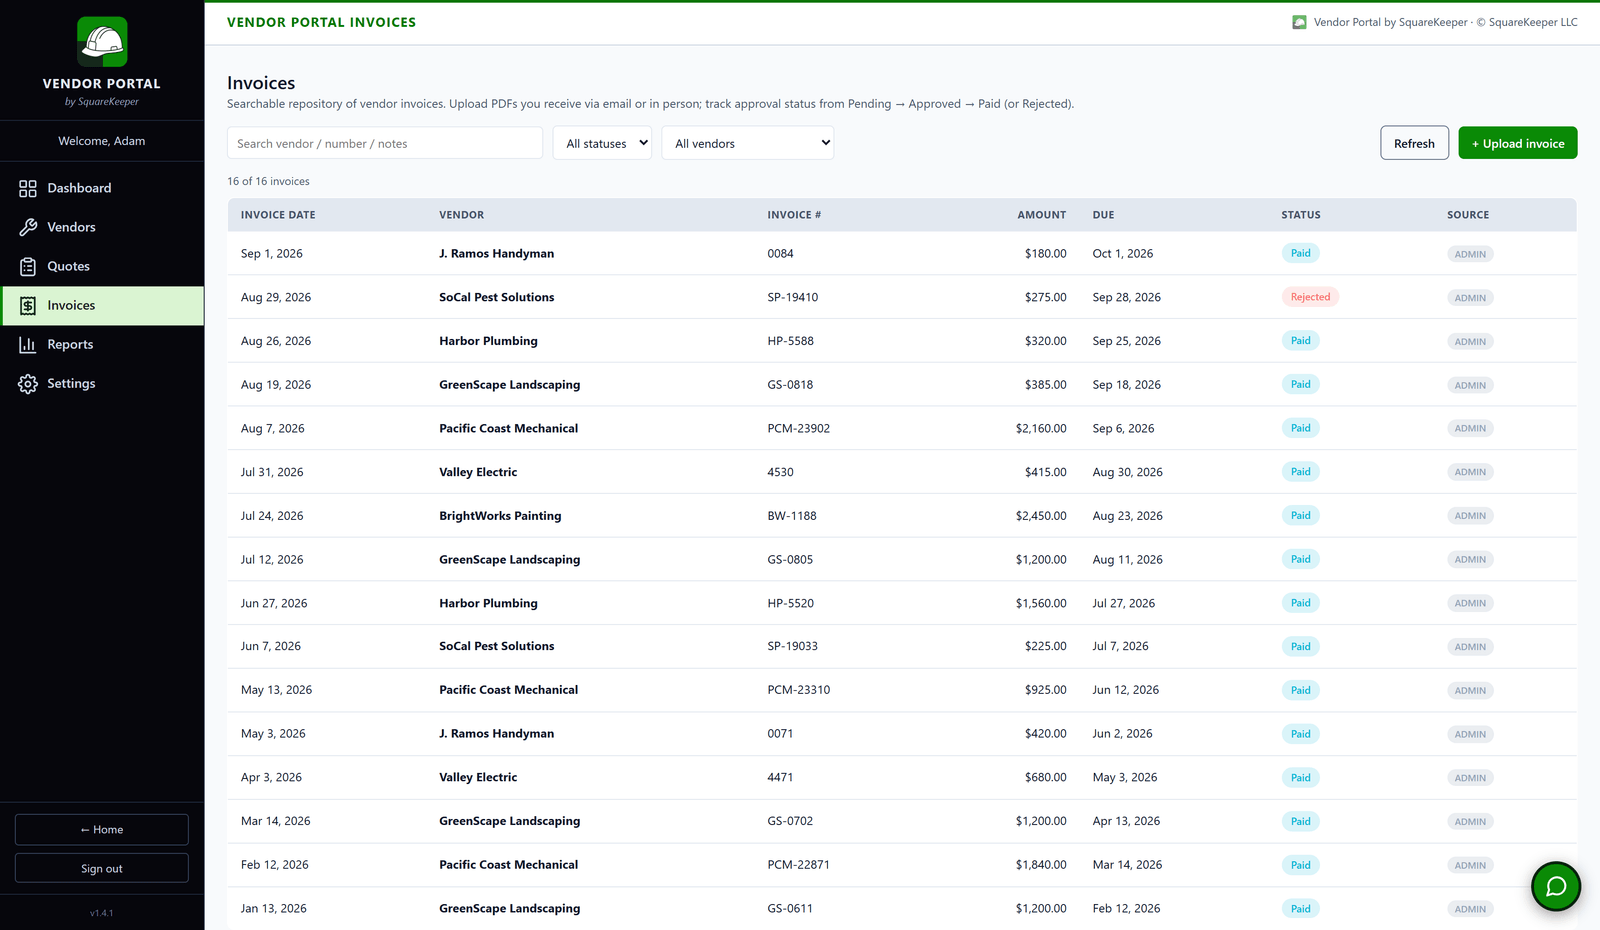Screen dimensions: 1600x930
Task: Open the J. Ramos Handyman invoice 0084
Action: click(902, 254)
